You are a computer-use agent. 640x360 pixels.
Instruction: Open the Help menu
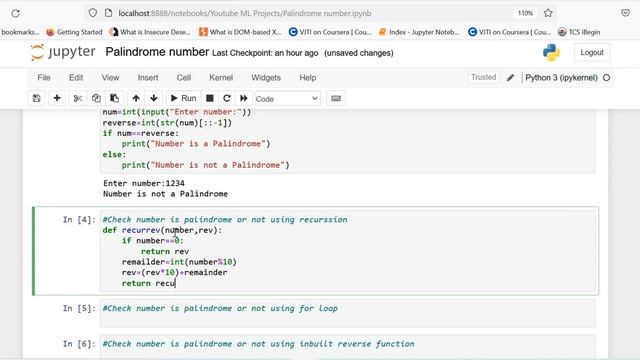click(308, 78)
